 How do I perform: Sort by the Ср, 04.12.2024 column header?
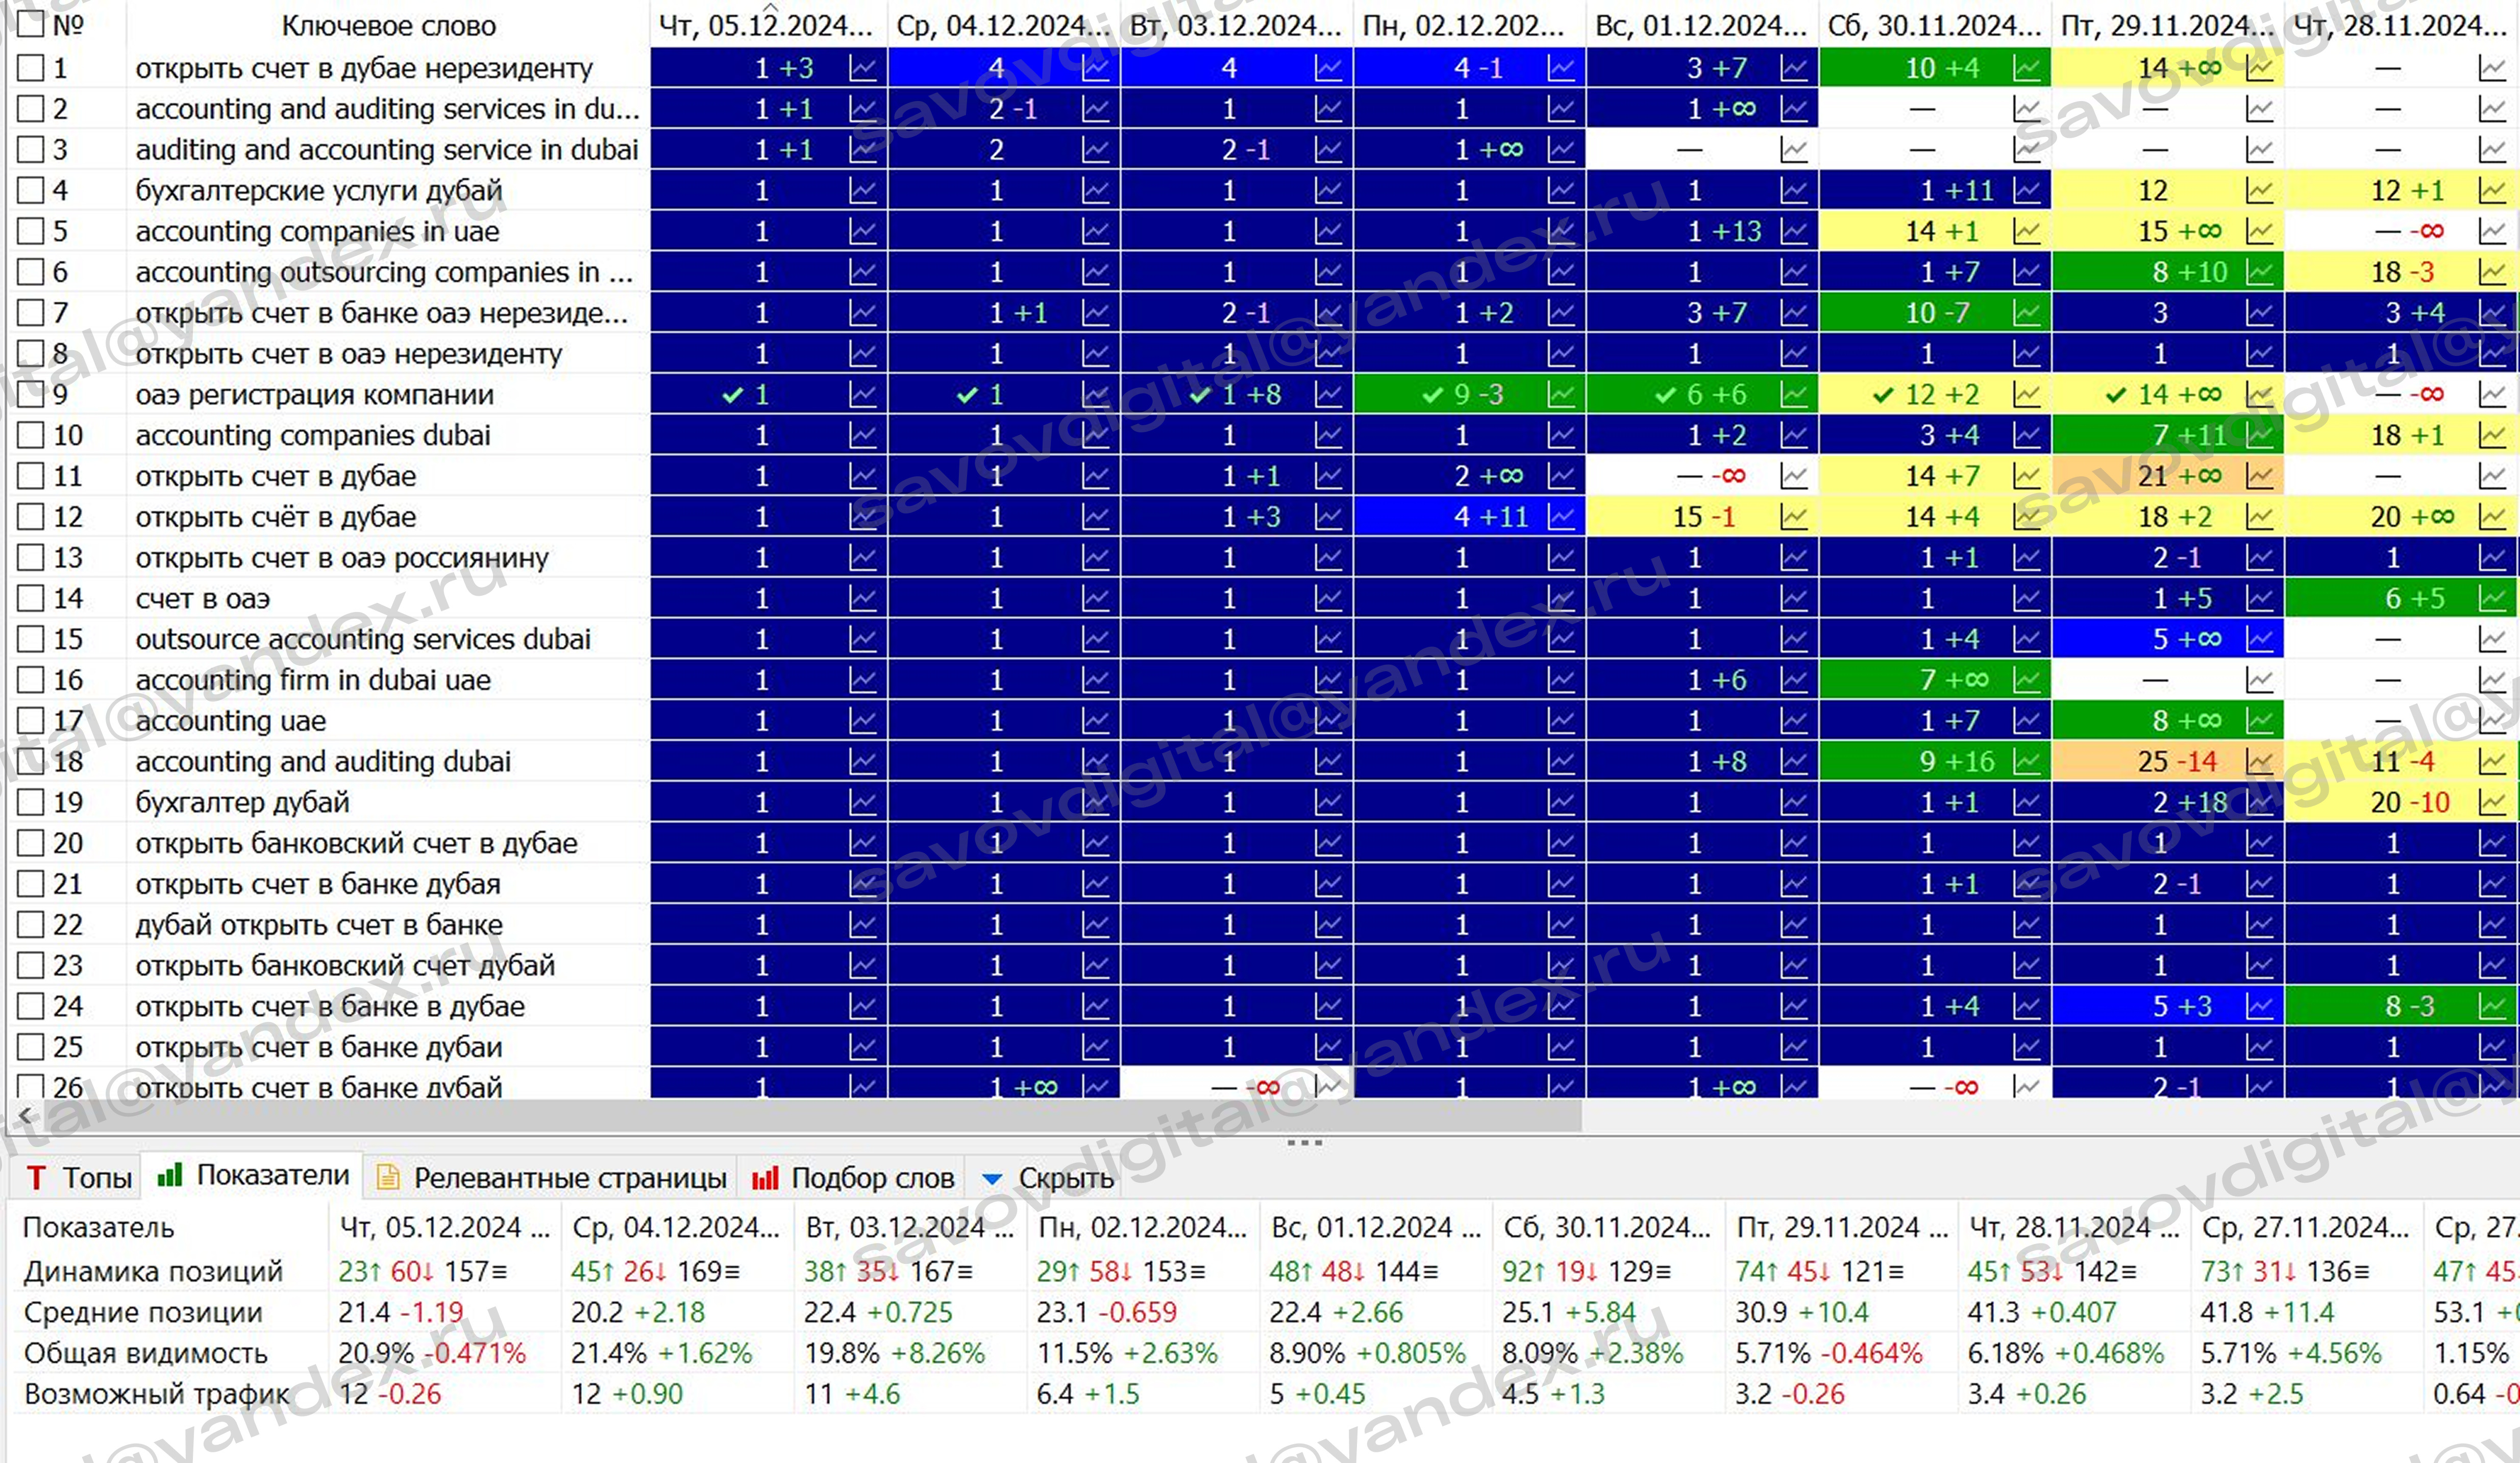pos(1003,25)
